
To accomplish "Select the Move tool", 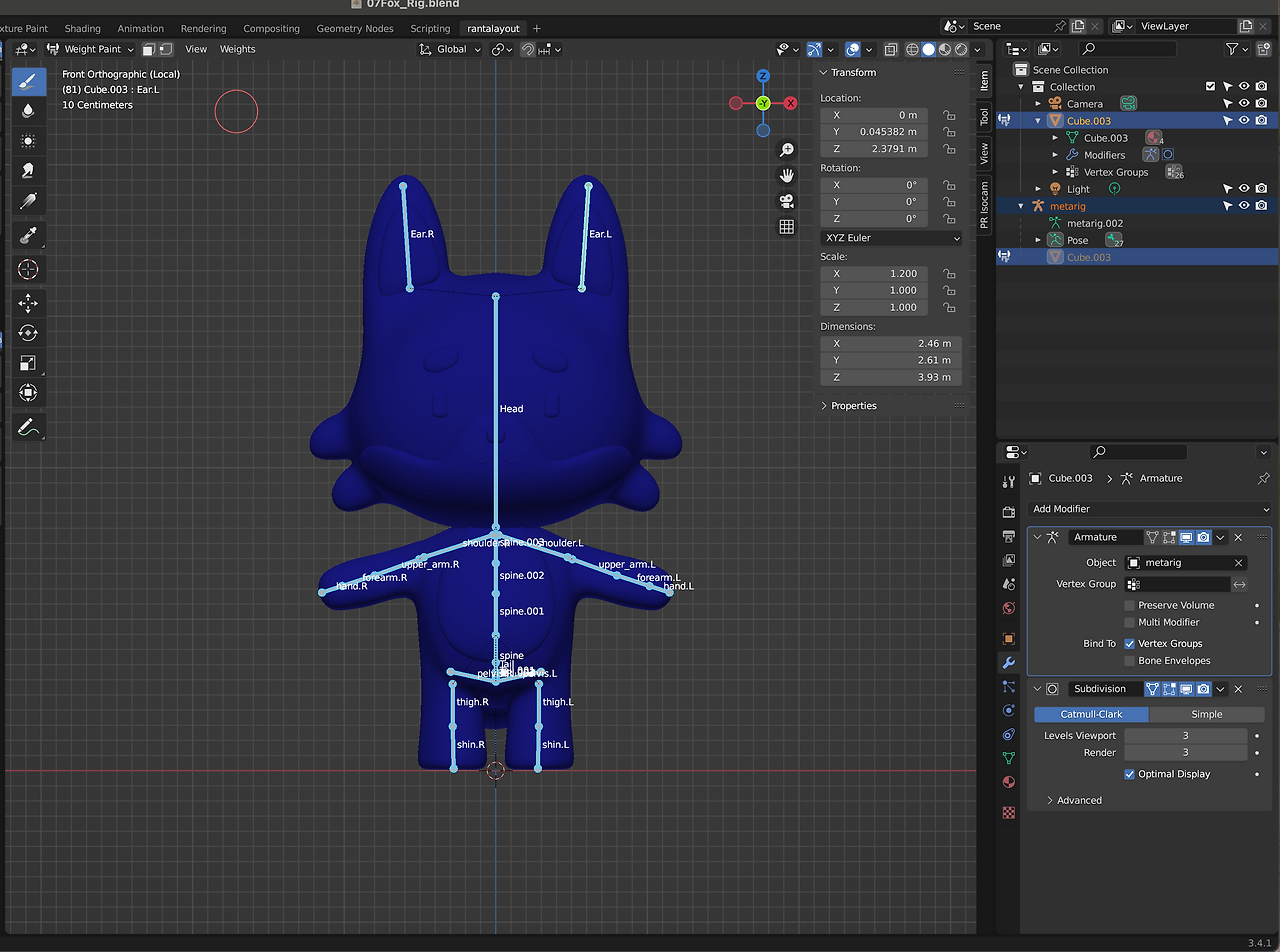I will coord(28,303).
